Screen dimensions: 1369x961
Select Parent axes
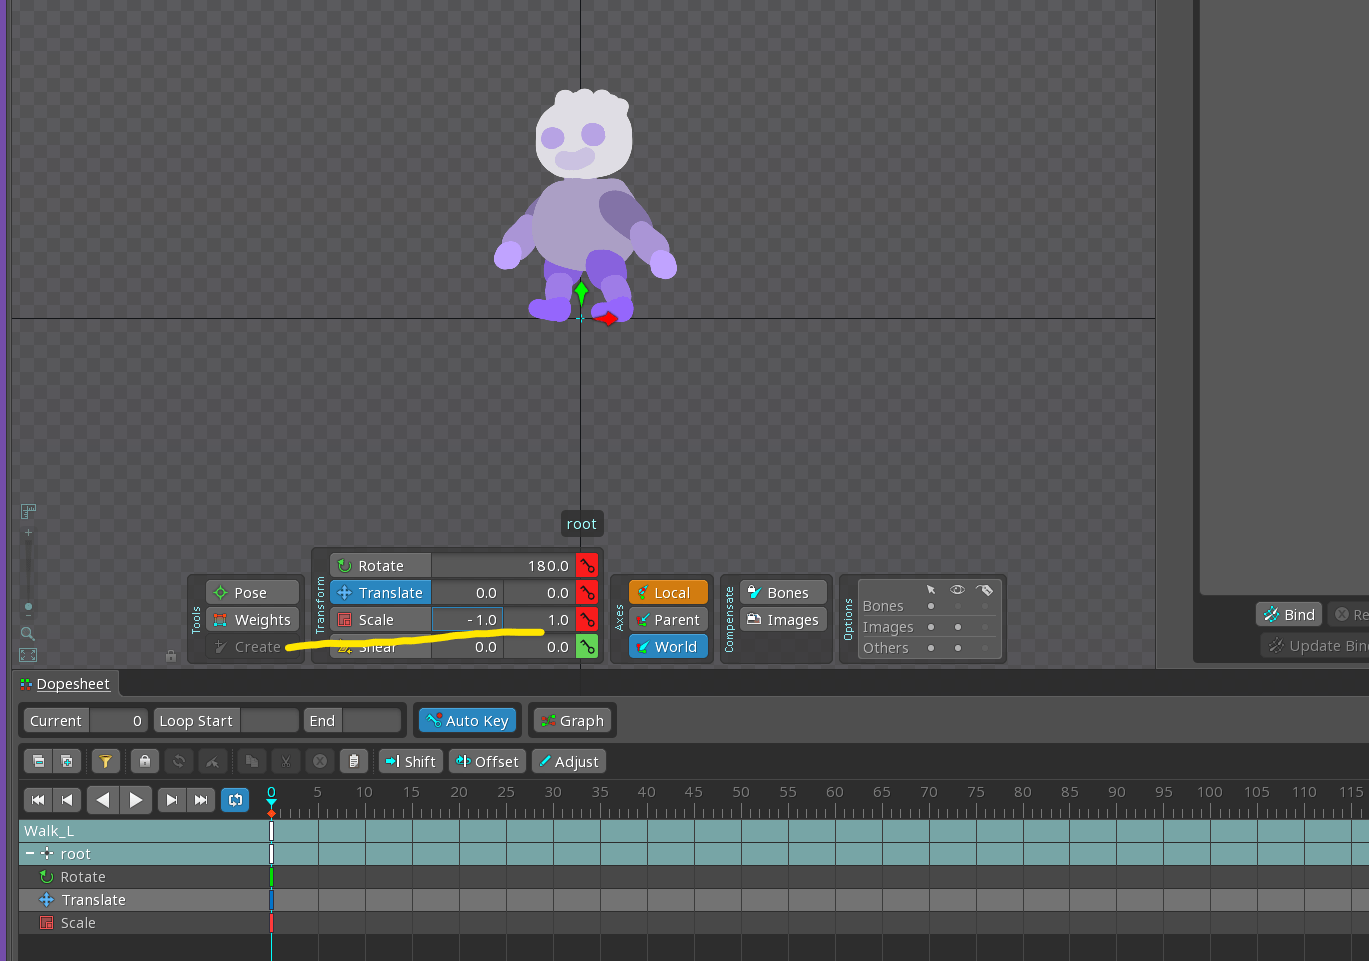[x=668, y=620]
